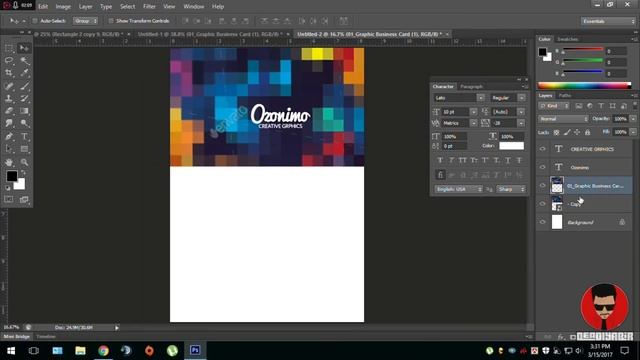Open the Essentials workspace dropdown

coord(608,21)
